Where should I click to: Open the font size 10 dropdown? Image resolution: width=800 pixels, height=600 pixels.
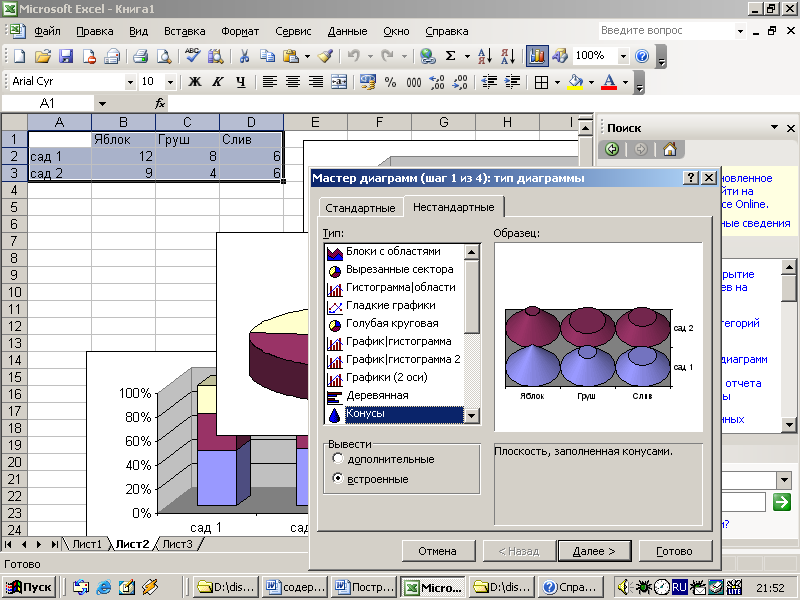pos(170,82)
